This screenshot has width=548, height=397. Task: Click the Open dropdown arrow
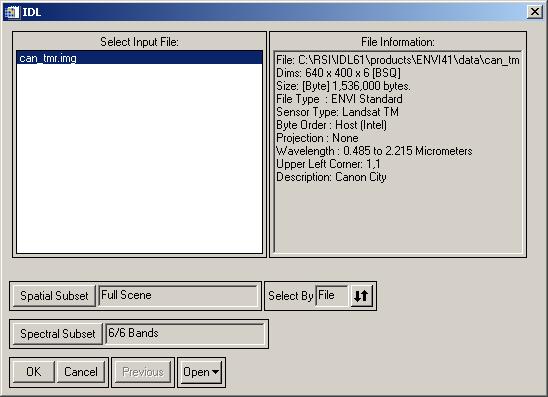coord(215,372)
